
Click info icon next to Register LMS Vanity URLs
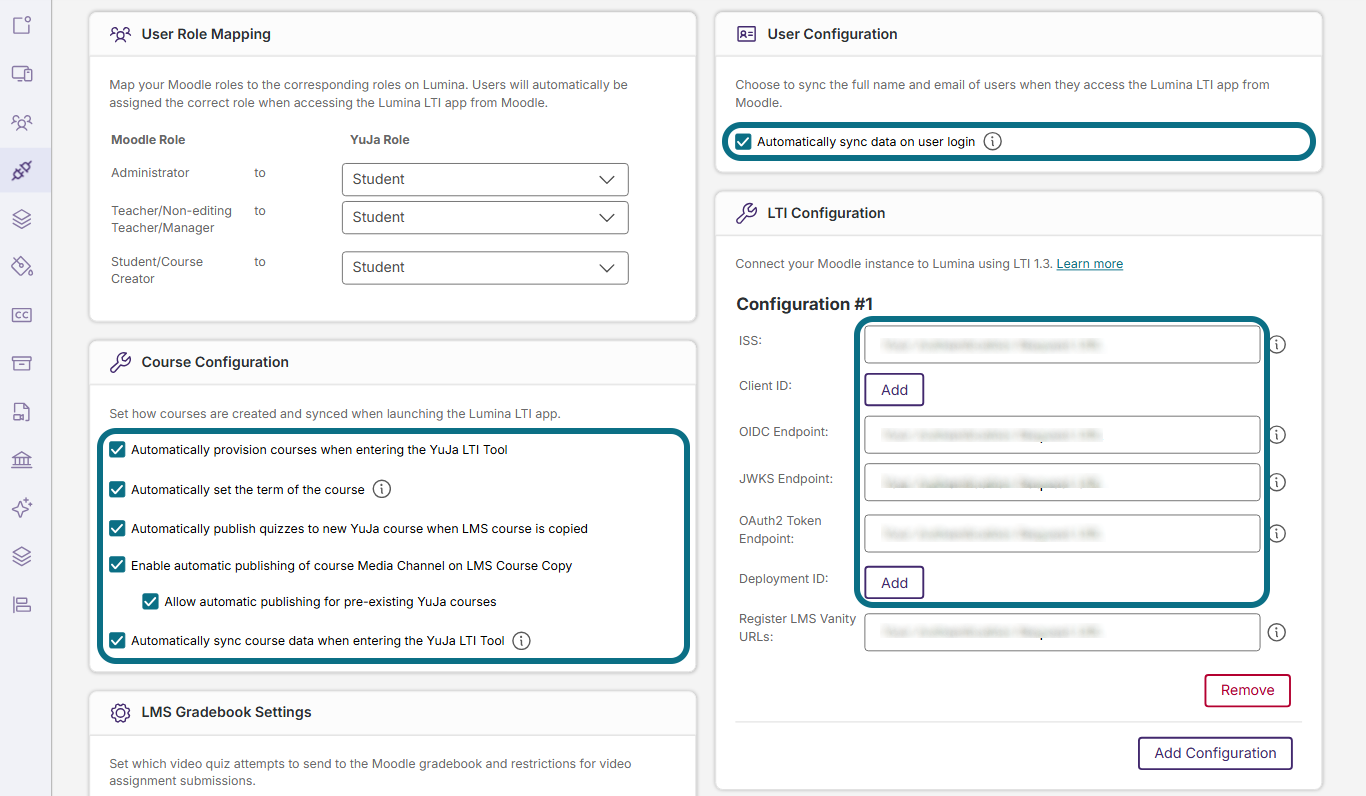[1277, 632]
